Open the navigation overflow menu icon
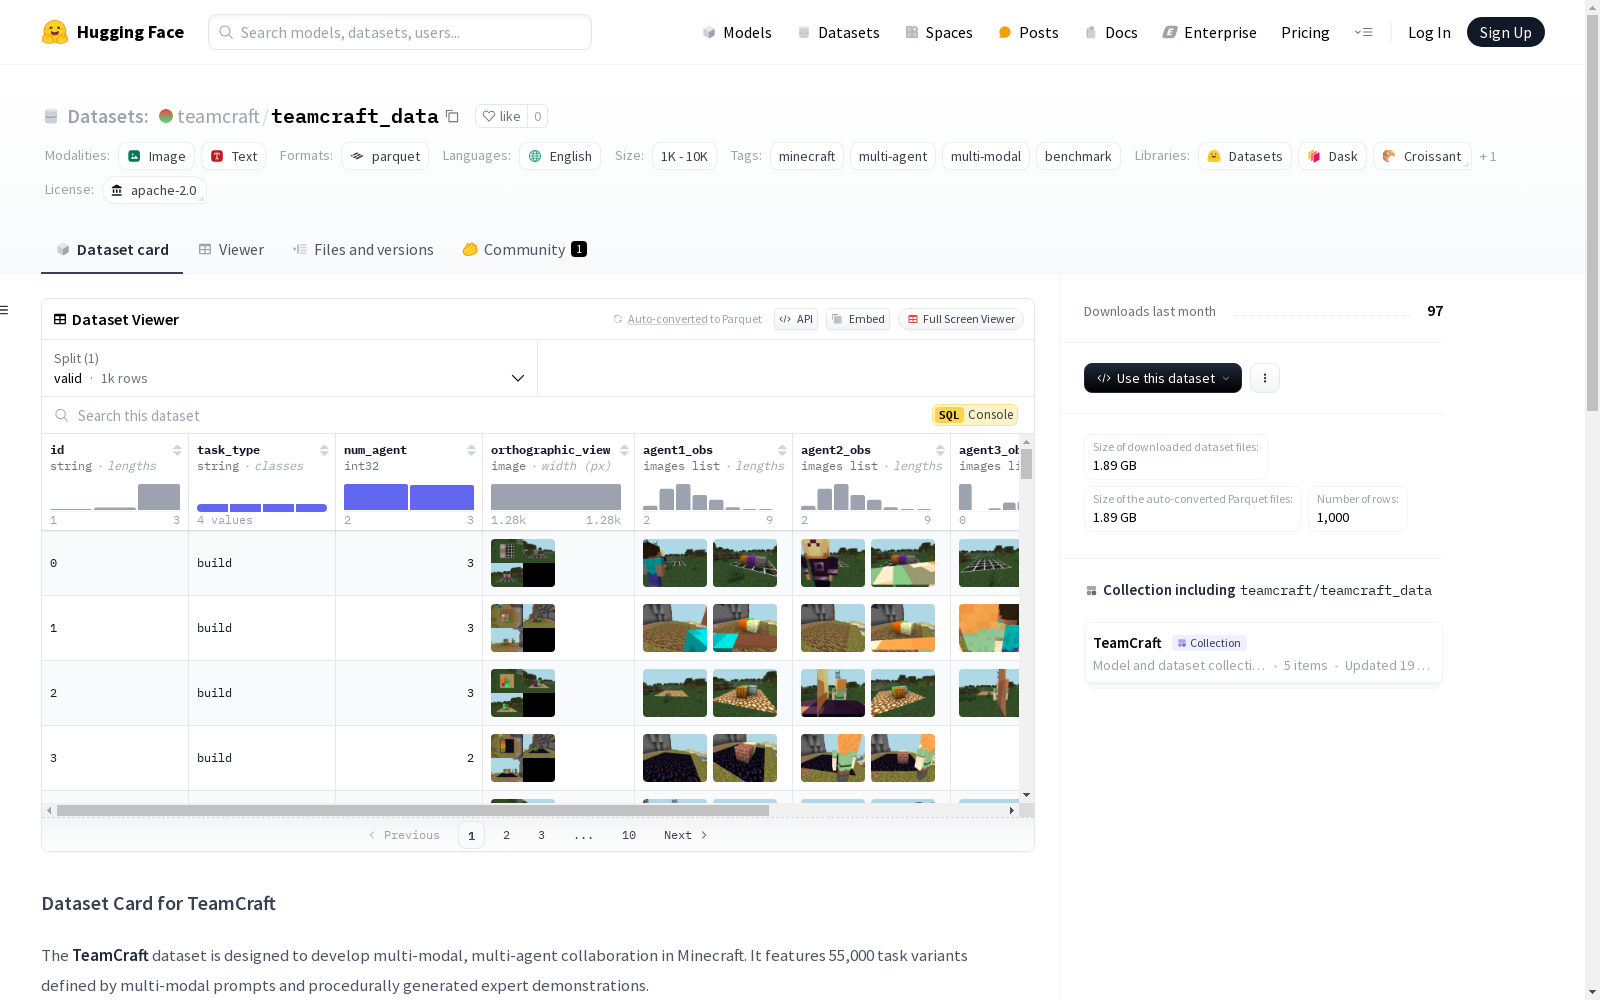This screenshot has height=1000, width=1600. click(x=1363, y=32)
